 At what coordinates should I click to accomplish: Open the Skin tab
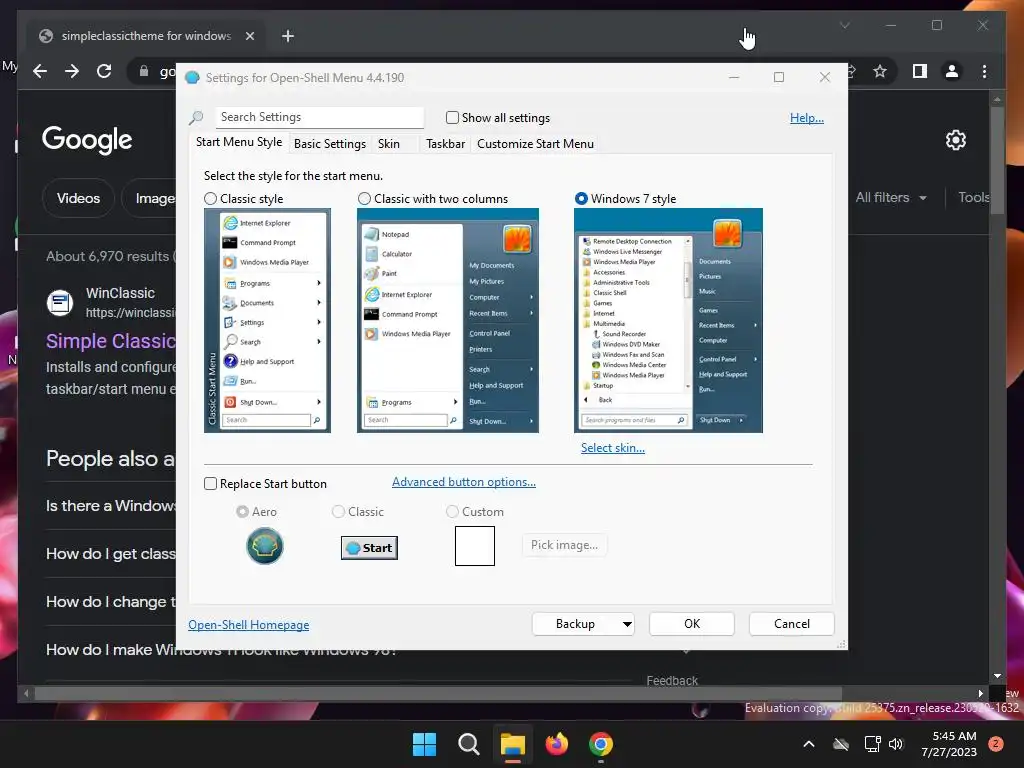point(389,144)
